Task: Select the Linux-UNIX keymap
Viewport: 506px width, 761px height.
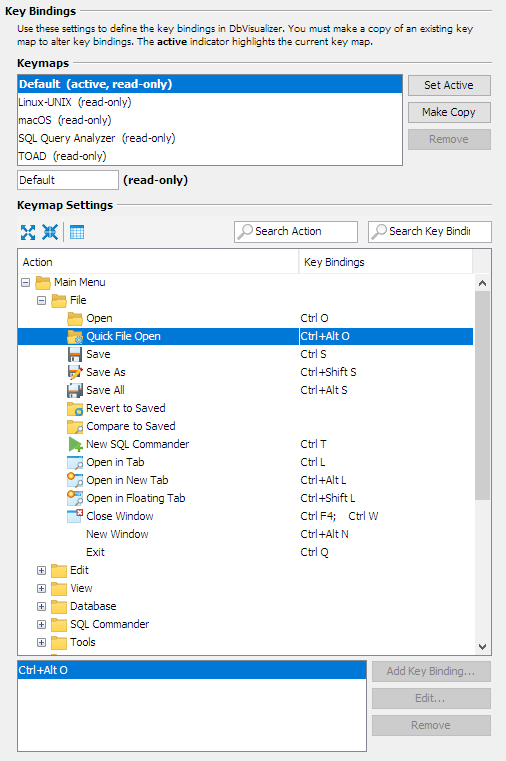Action: coord(210,102)
